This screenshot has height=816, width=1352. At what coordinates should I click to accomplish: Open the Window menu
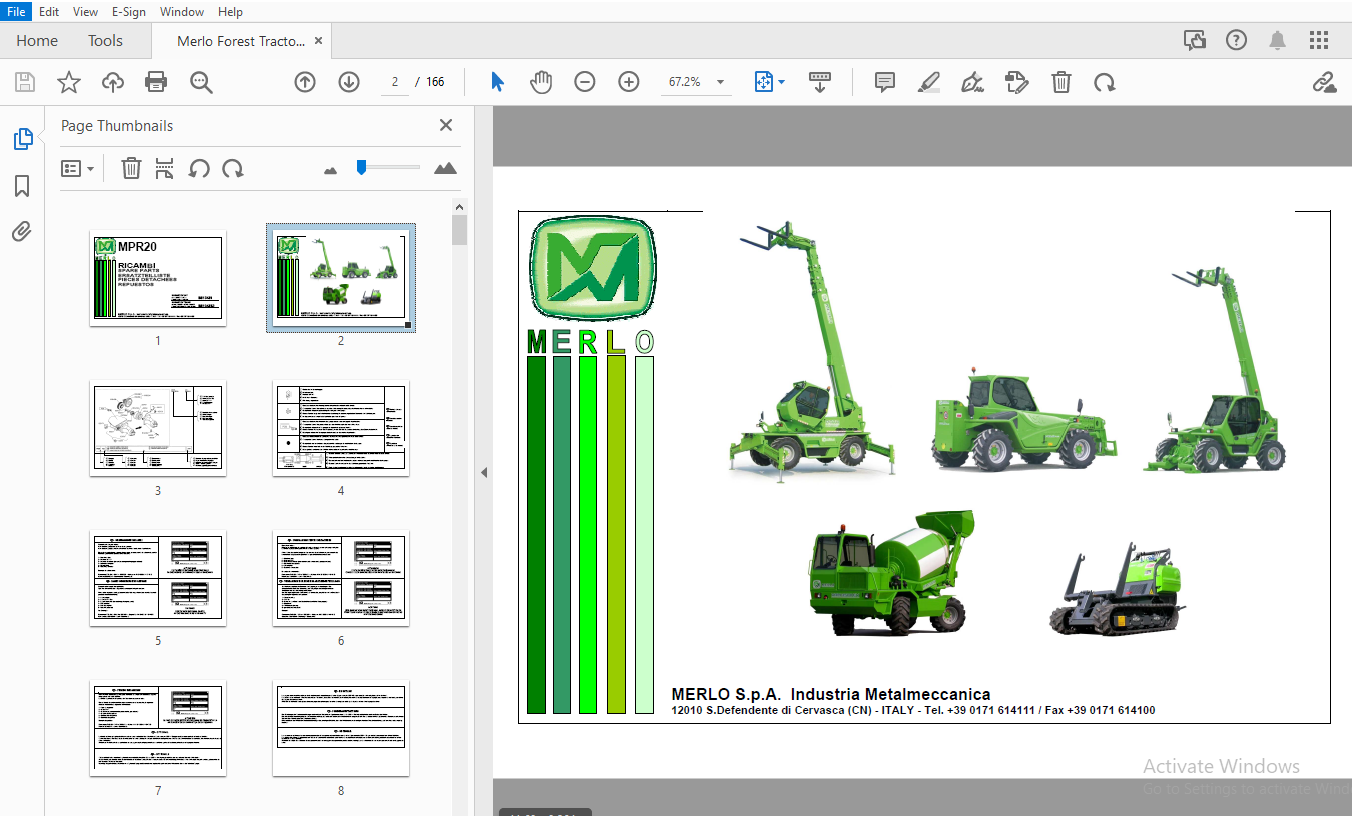[x=182, y=12]
